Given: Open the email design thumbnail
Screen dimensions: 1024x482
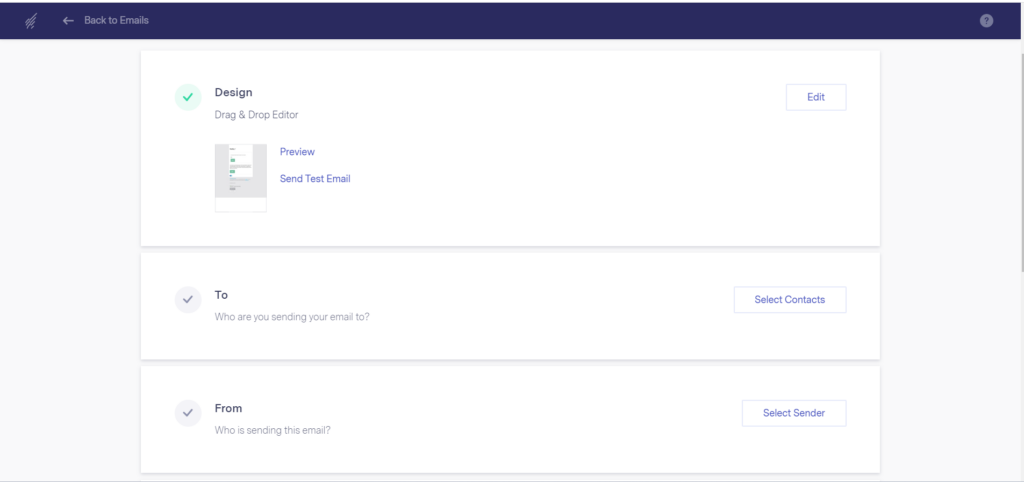Looking at the screenshot, I should pos(241,177).
